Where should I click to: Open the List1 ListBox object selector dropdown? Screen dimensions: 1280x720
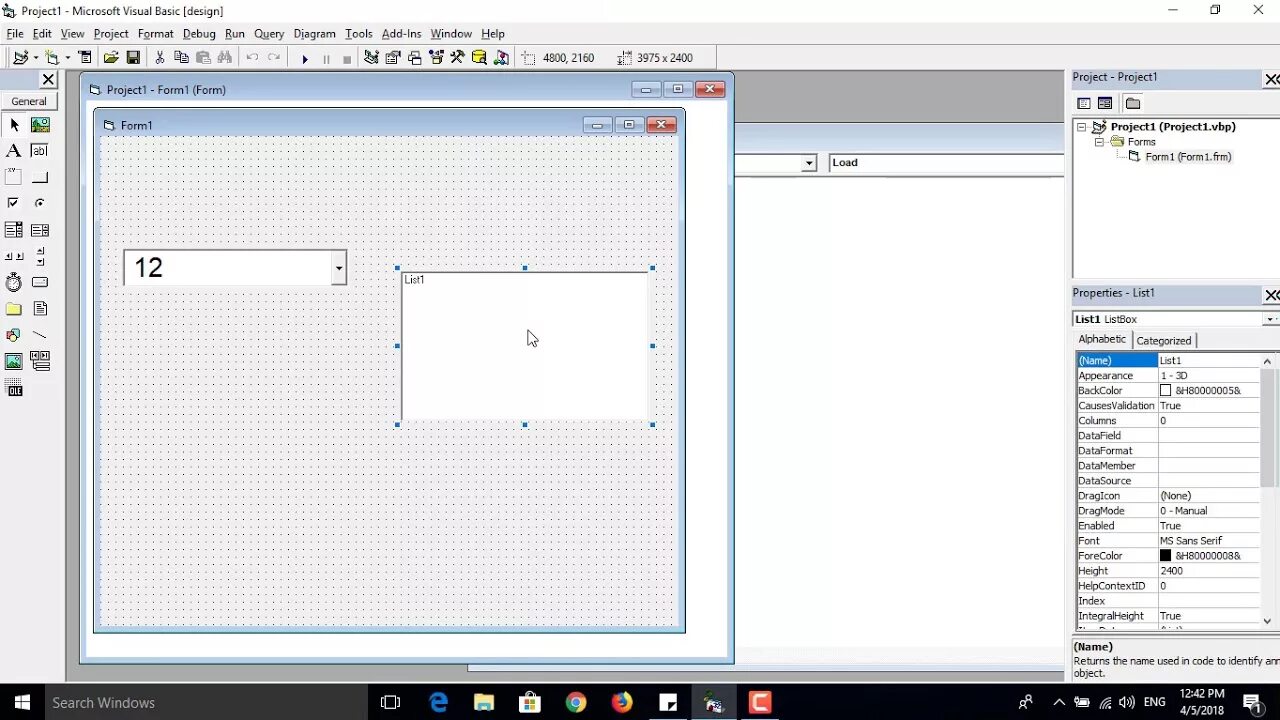pyautogui.click(x=1270, y=319)
